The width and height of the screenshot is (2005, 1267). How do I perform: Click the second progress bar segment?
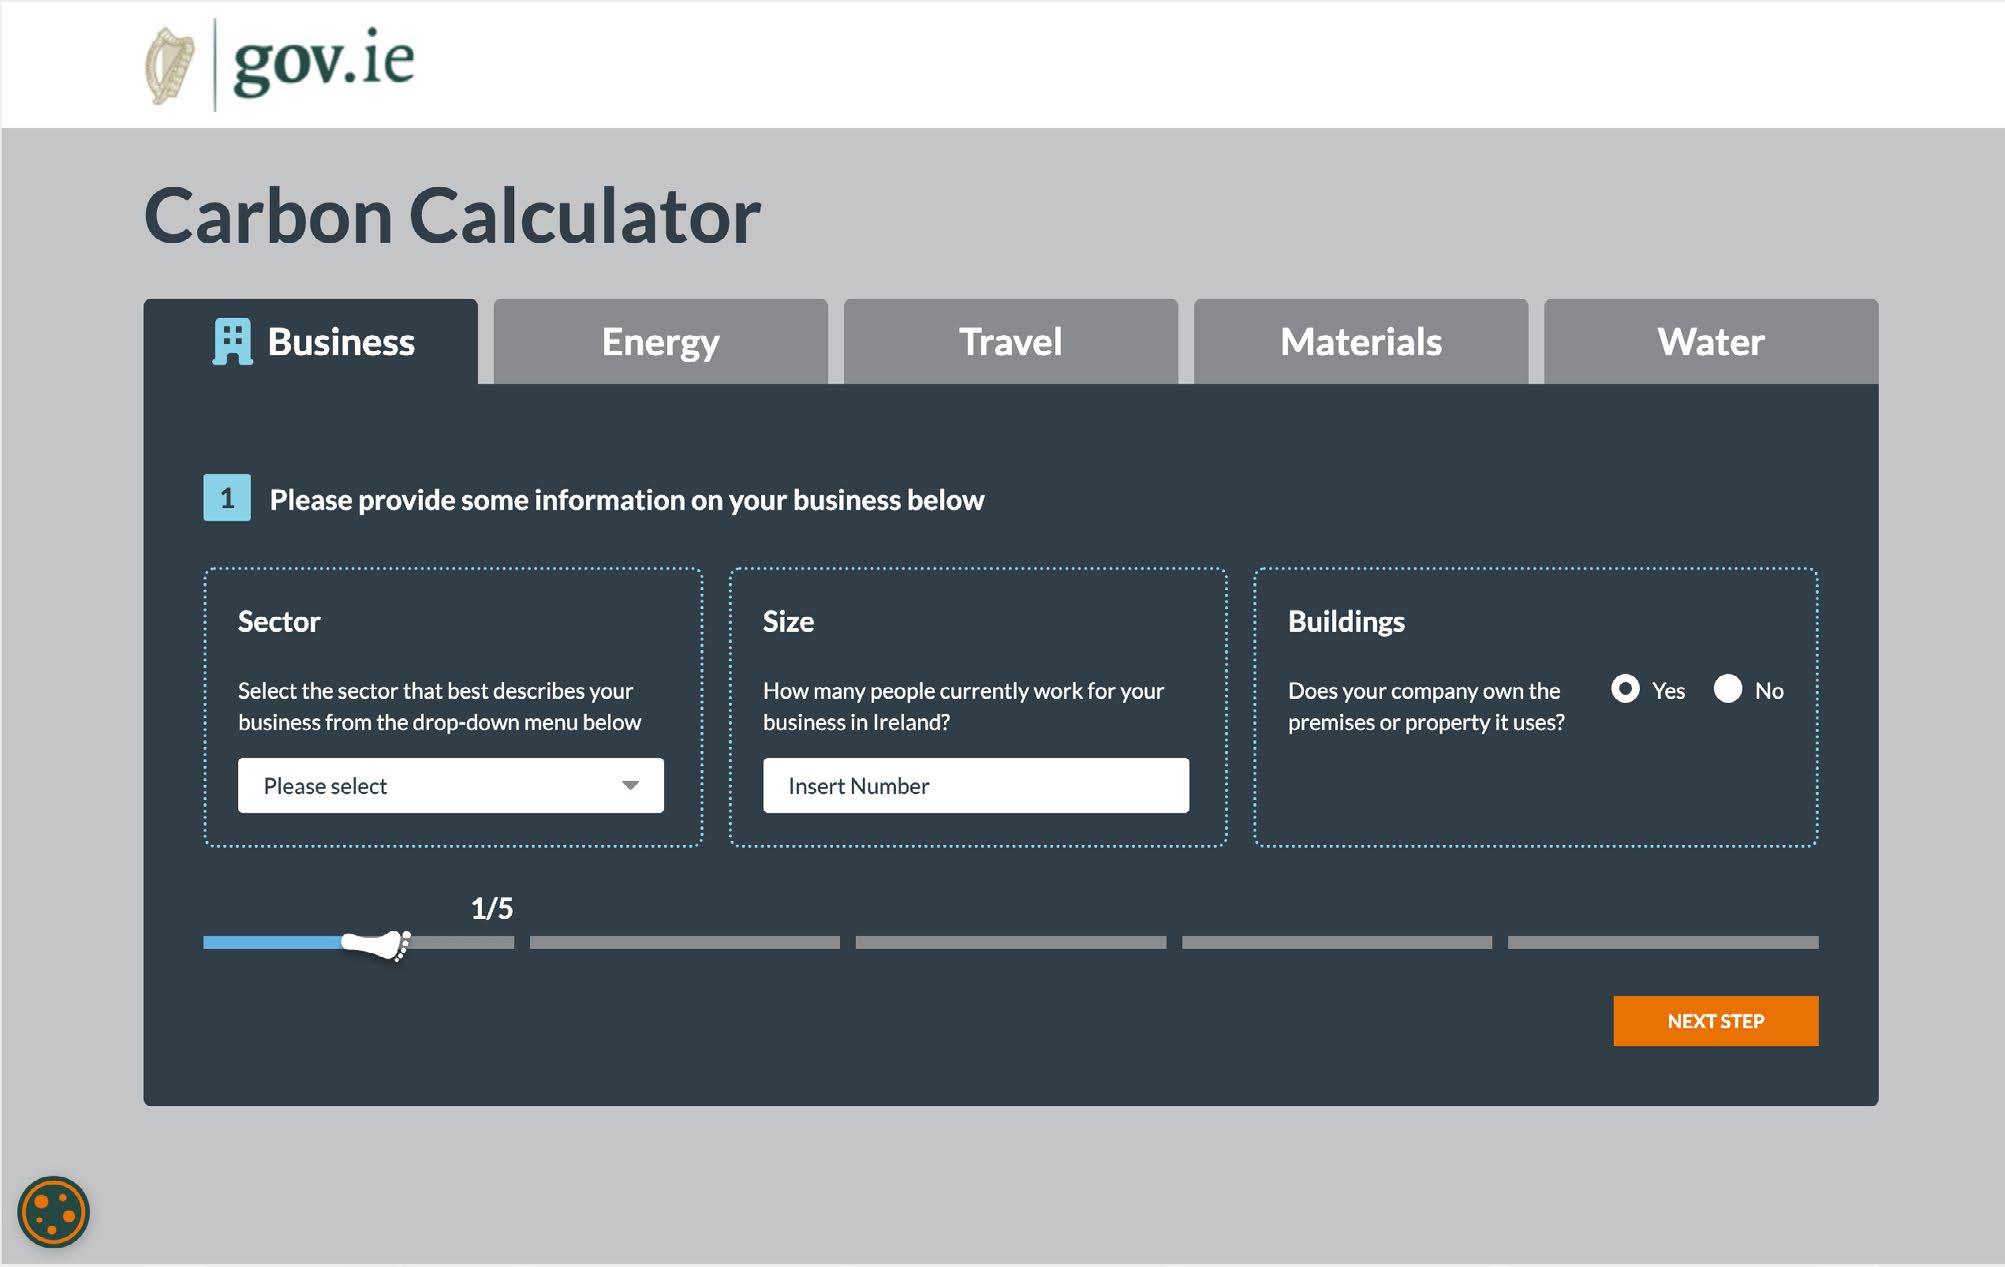pyautogui.click(x=684, y=942)
